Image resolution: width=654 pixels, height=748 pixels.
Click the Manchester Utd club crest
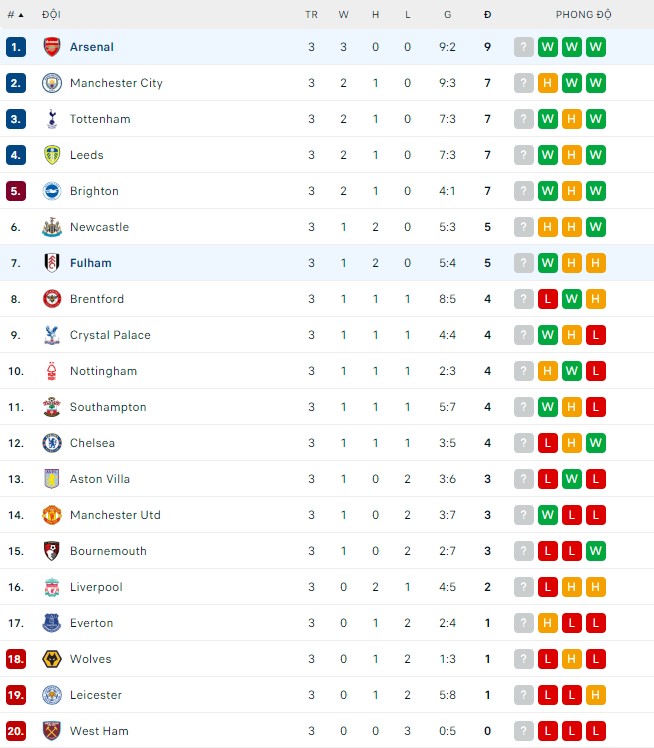point(52,515)
